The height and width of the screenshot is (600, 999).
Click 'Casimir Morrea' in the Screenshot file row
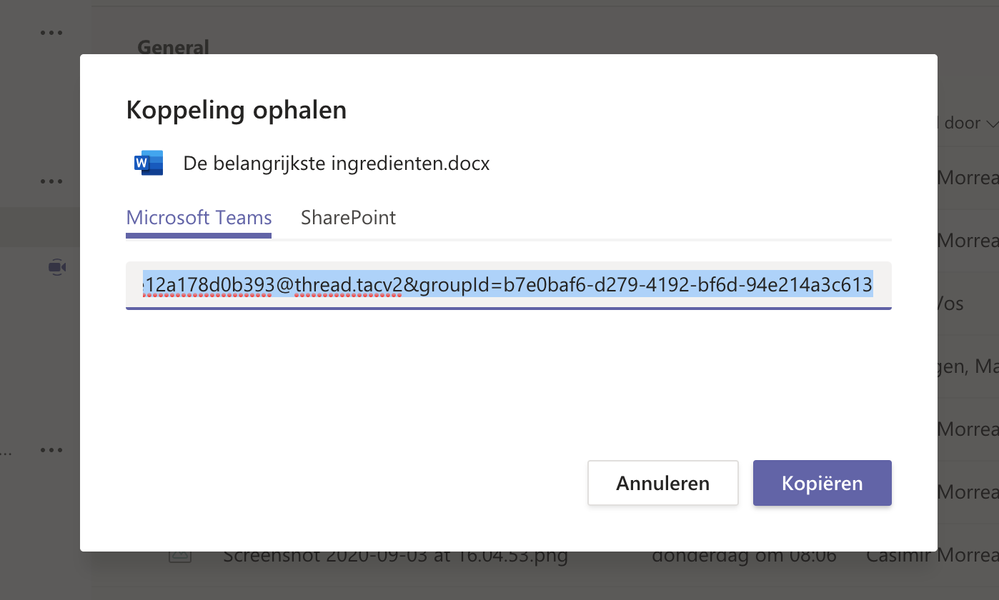pos(931,556)
